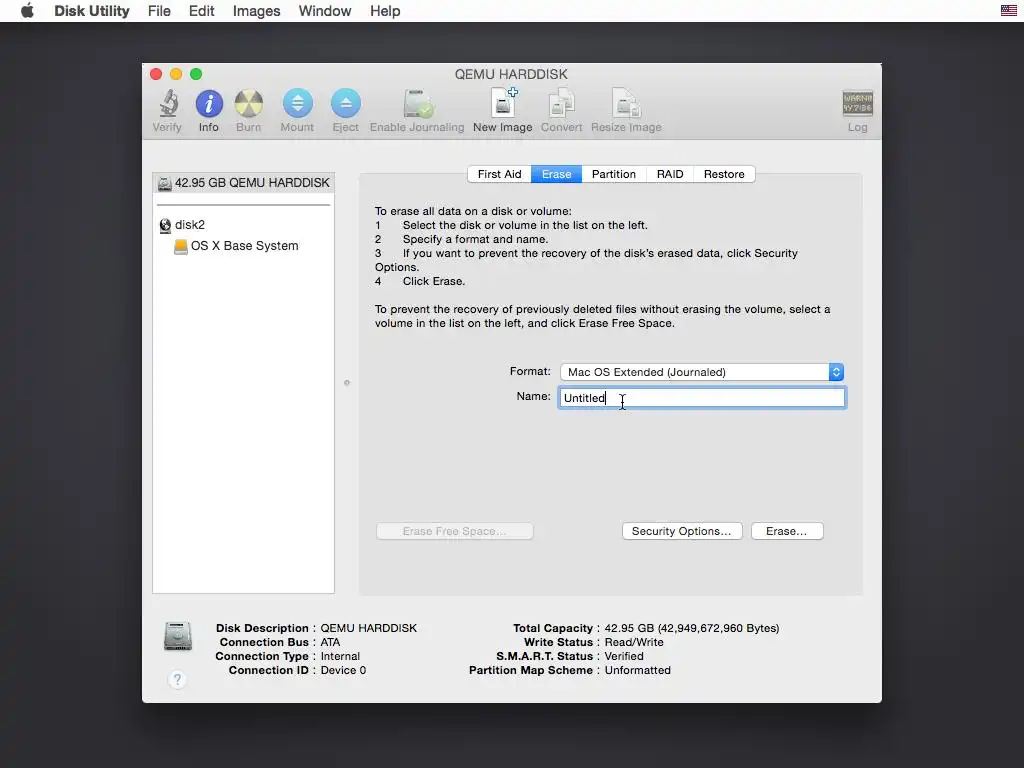Image resolution: width=1024 pixels, height=768 pixels.
Task: Switch to the Restore tab
Action: [x=724, y=174]
